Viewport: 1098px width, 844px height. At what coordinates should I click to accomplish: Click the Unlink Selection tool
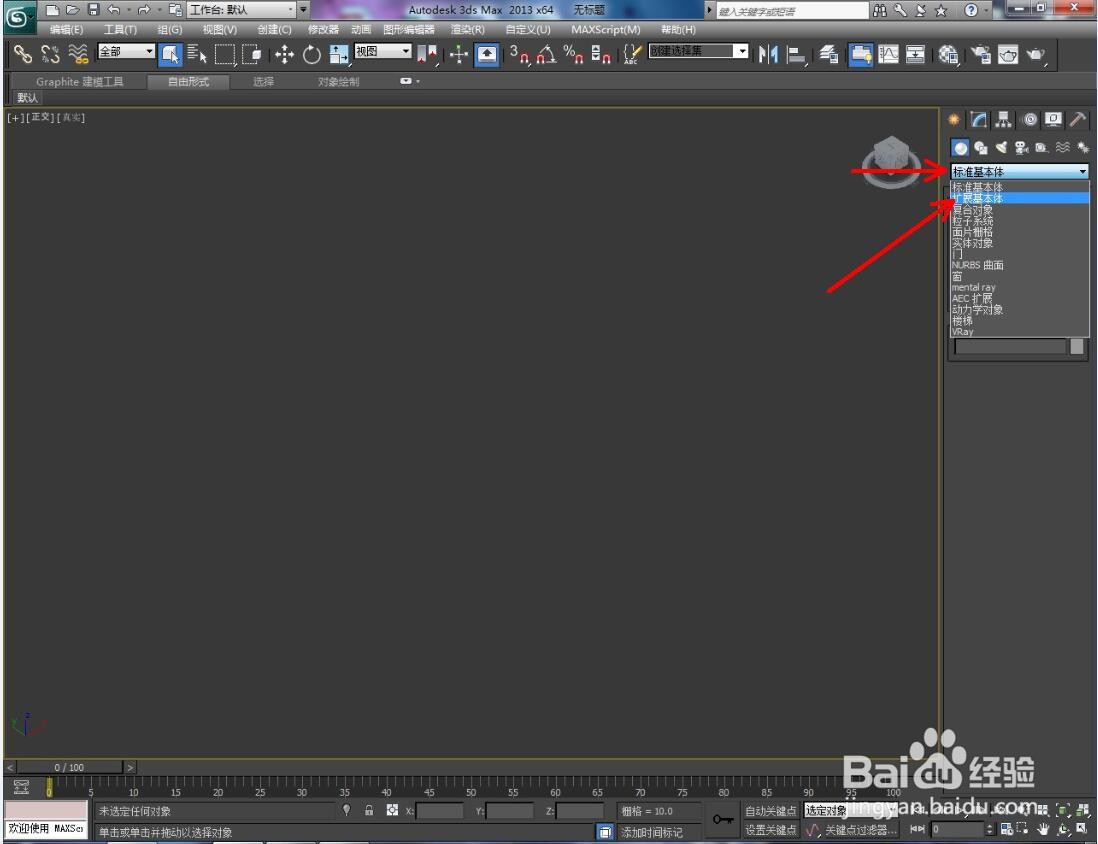point(50,54)
